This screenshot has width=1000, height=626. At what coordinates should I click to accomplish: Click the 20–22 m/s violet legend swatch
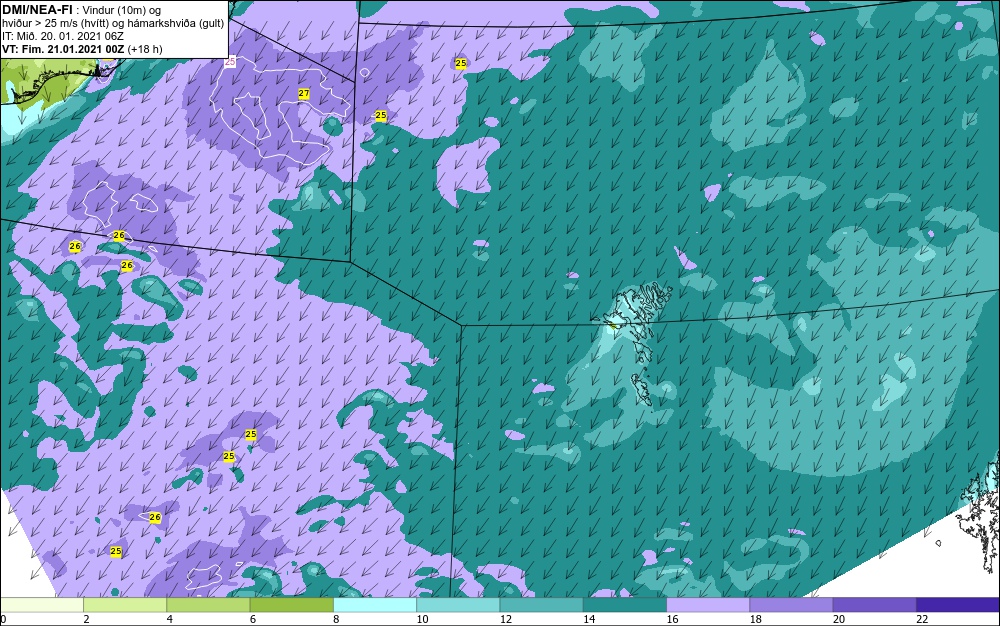pyautogui.click(x=874, y=605)
